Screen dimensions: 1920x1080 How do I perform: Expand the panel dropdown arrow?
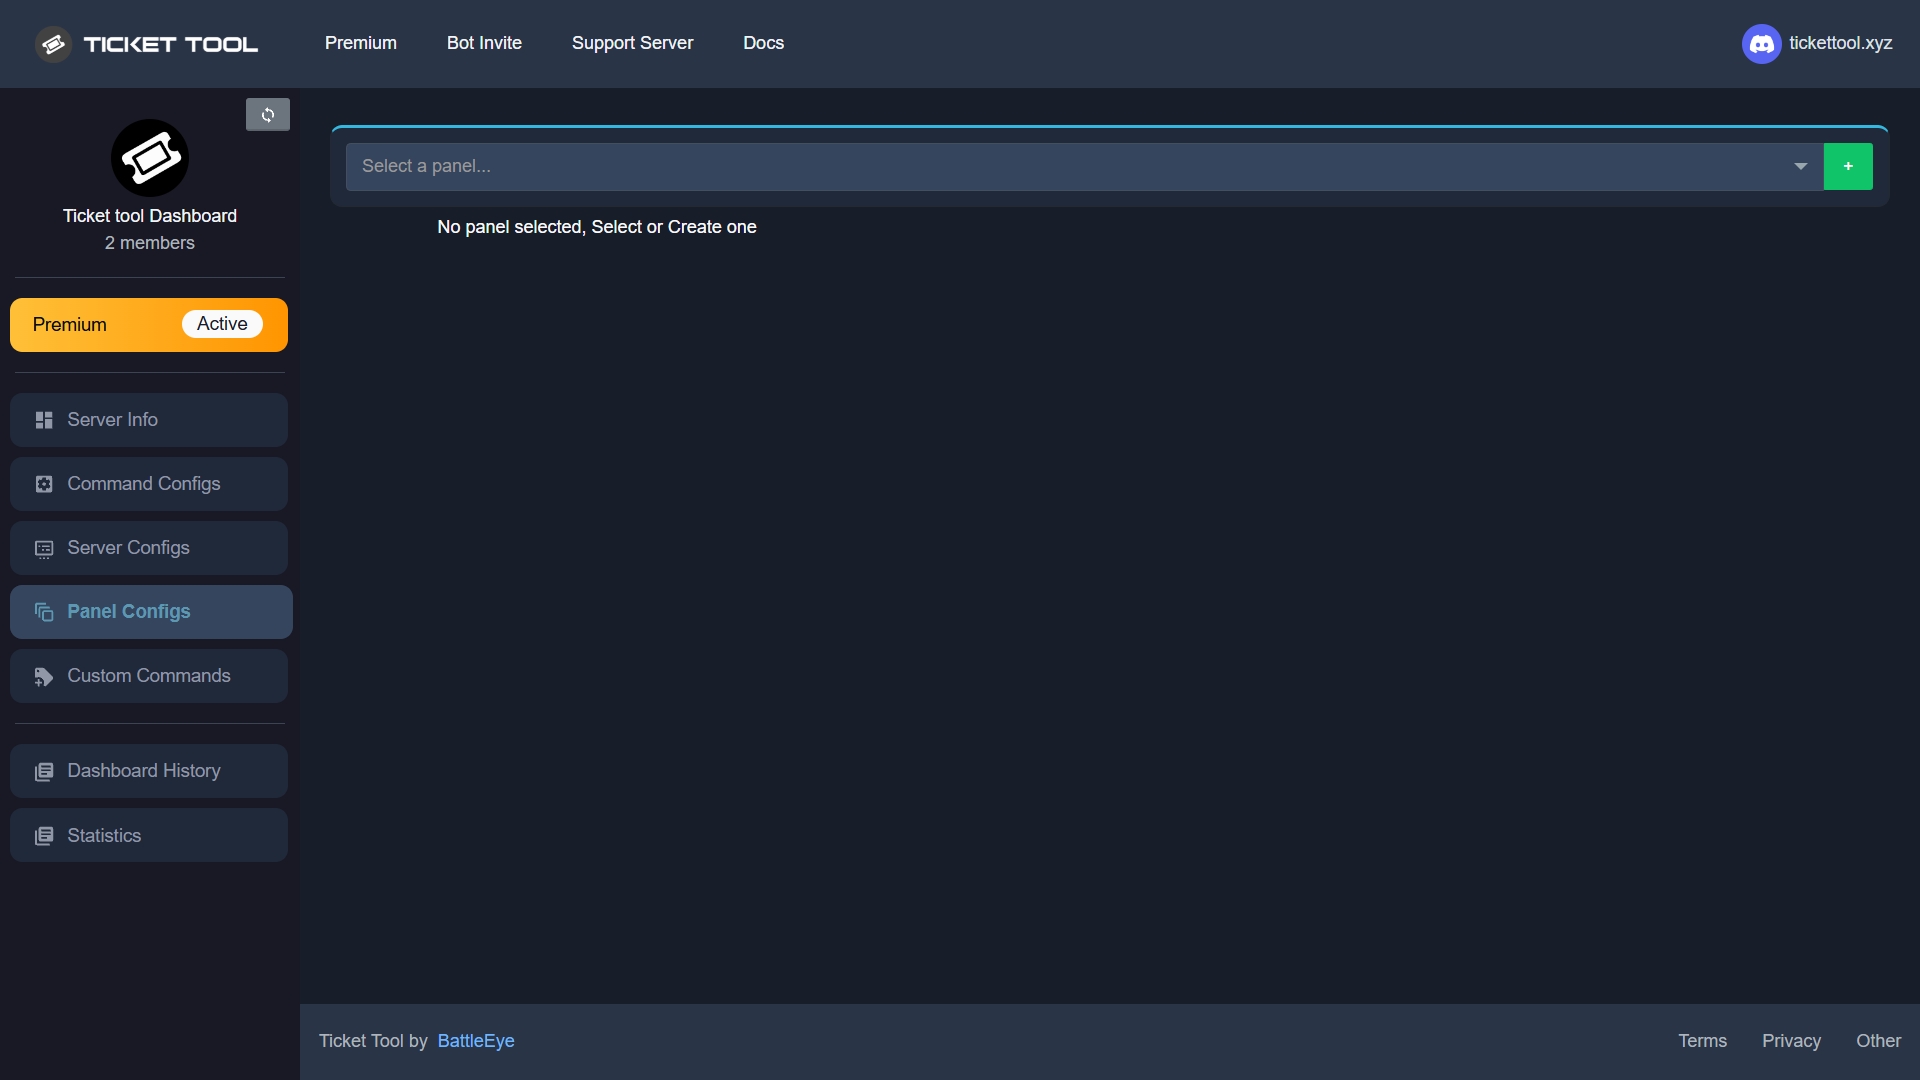pos(1800,166)
